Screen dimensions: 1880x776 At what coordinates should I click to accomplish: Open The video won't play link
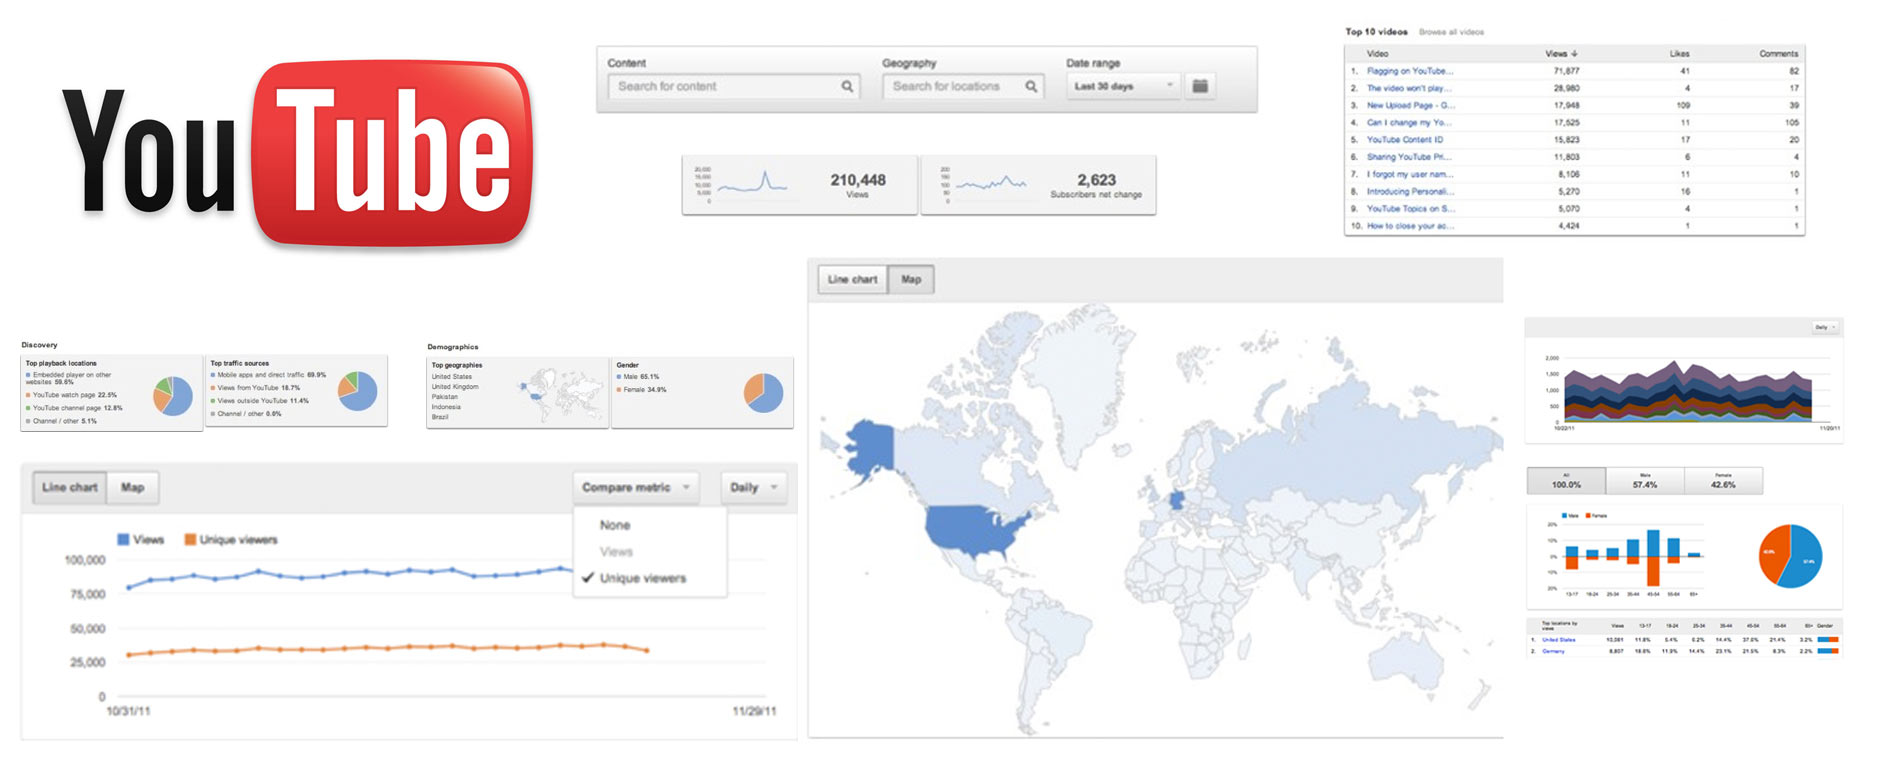[1409, 88]
